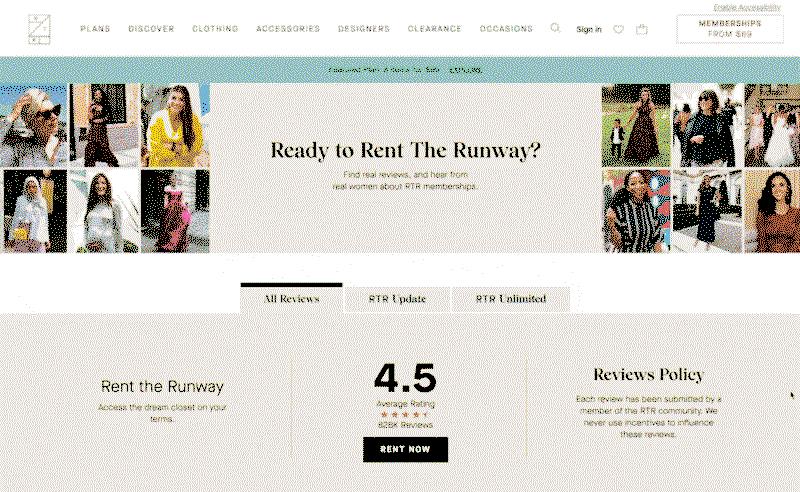Click the Enable Accessibility link
The image size is (800, 492).
coord(747,7)
